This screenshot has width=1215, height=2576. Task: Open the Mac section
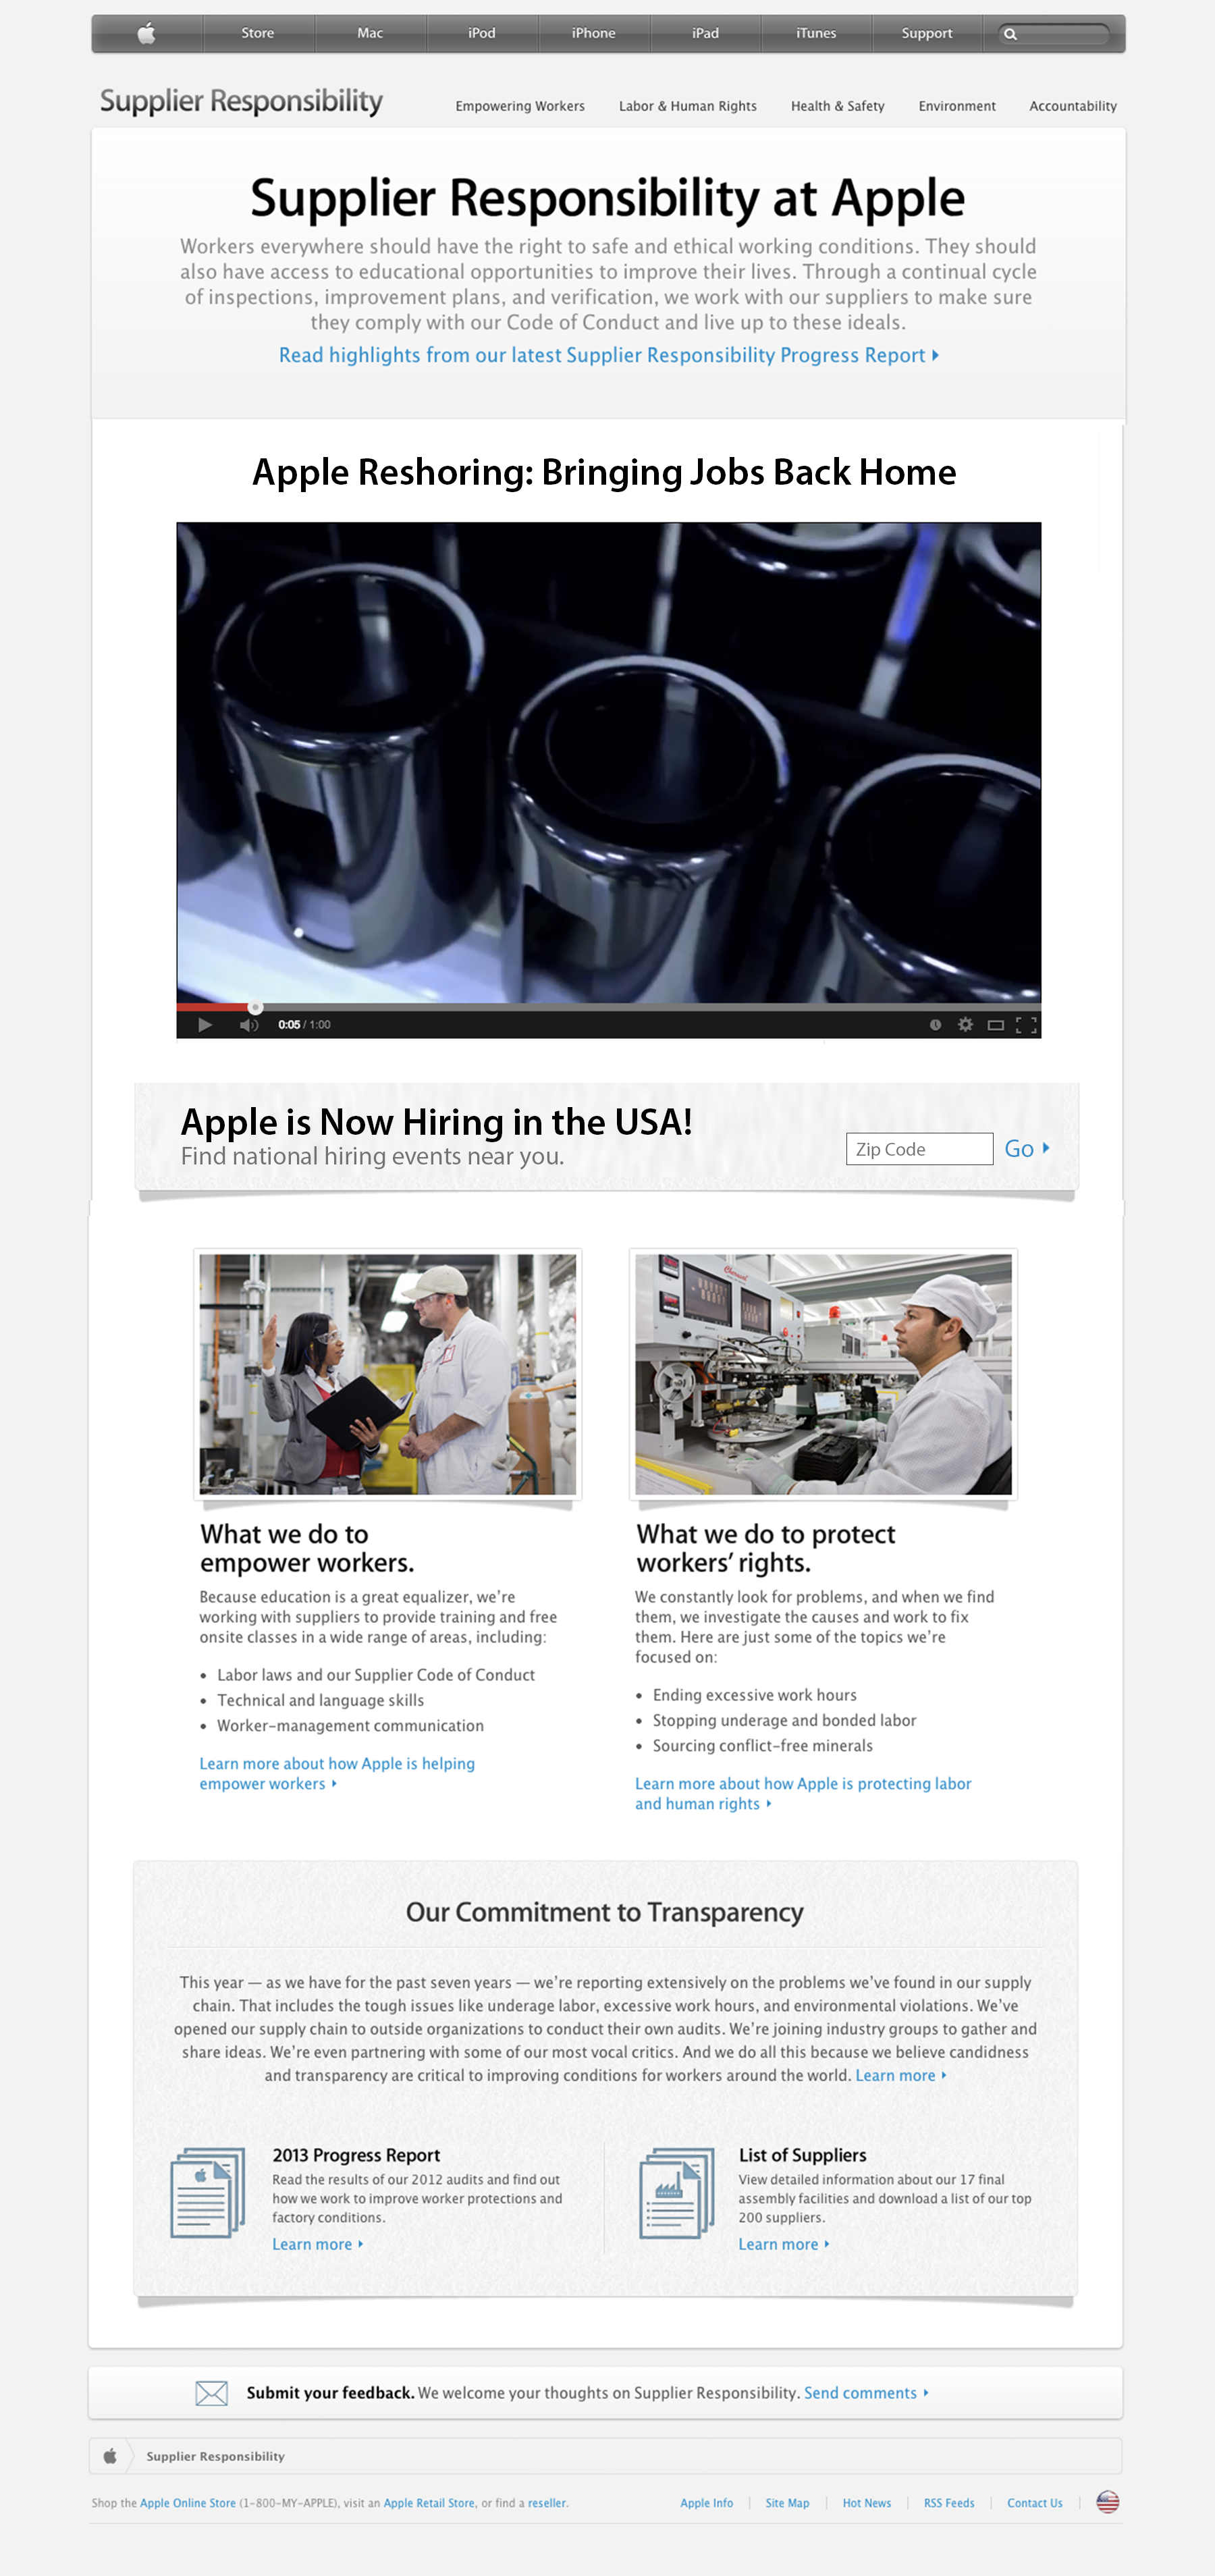click(370, 33)
